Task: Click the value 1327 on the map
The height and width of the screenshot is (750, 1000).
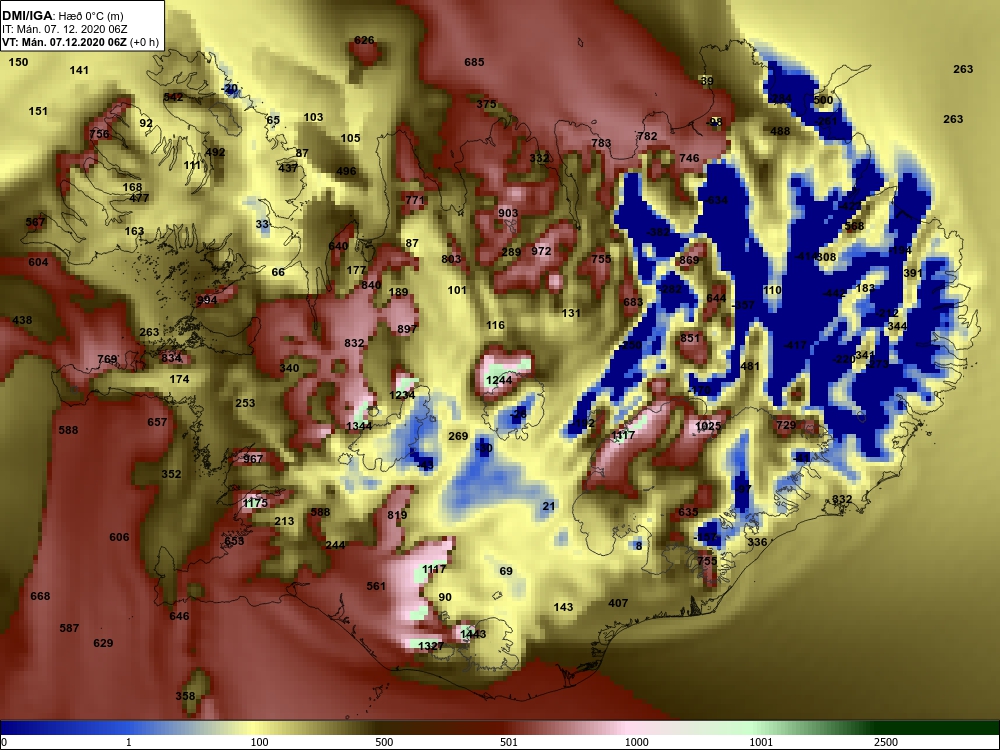Action: (x=430, y=646)
